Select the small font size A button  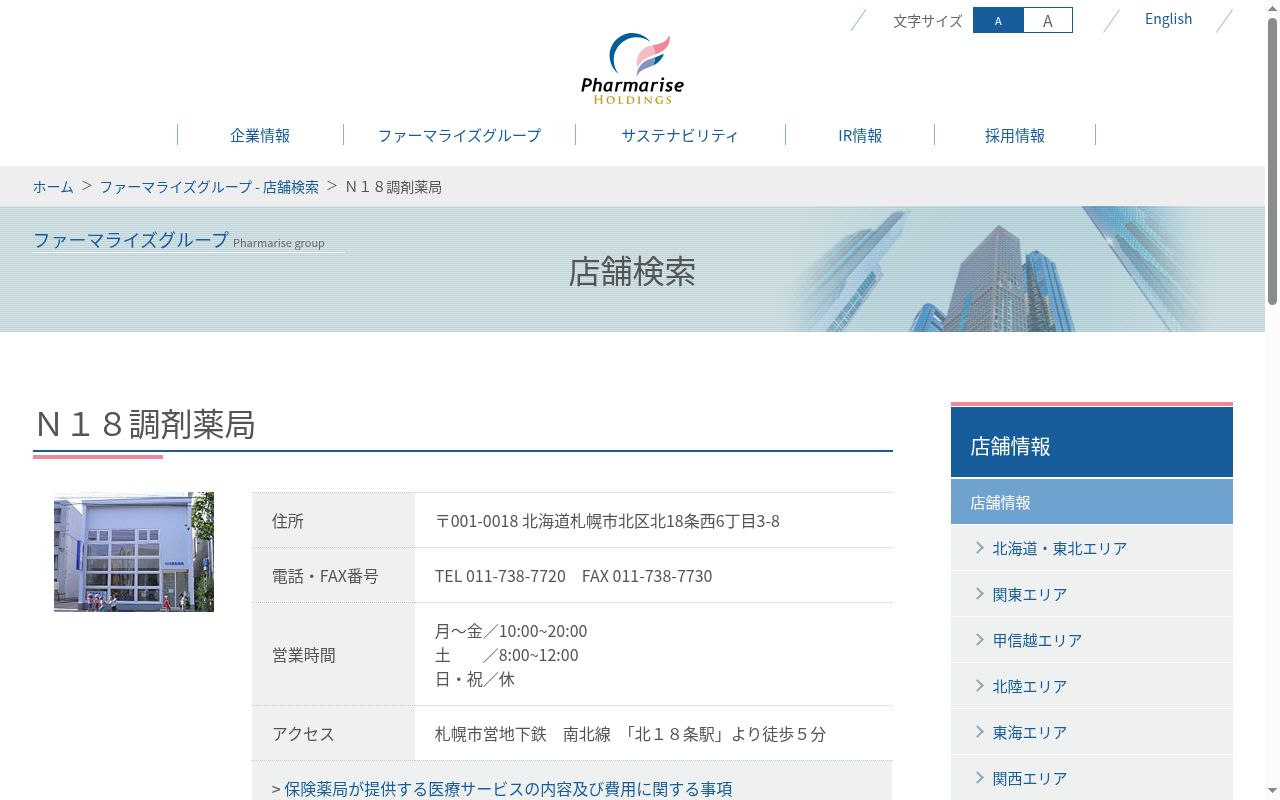998,20
